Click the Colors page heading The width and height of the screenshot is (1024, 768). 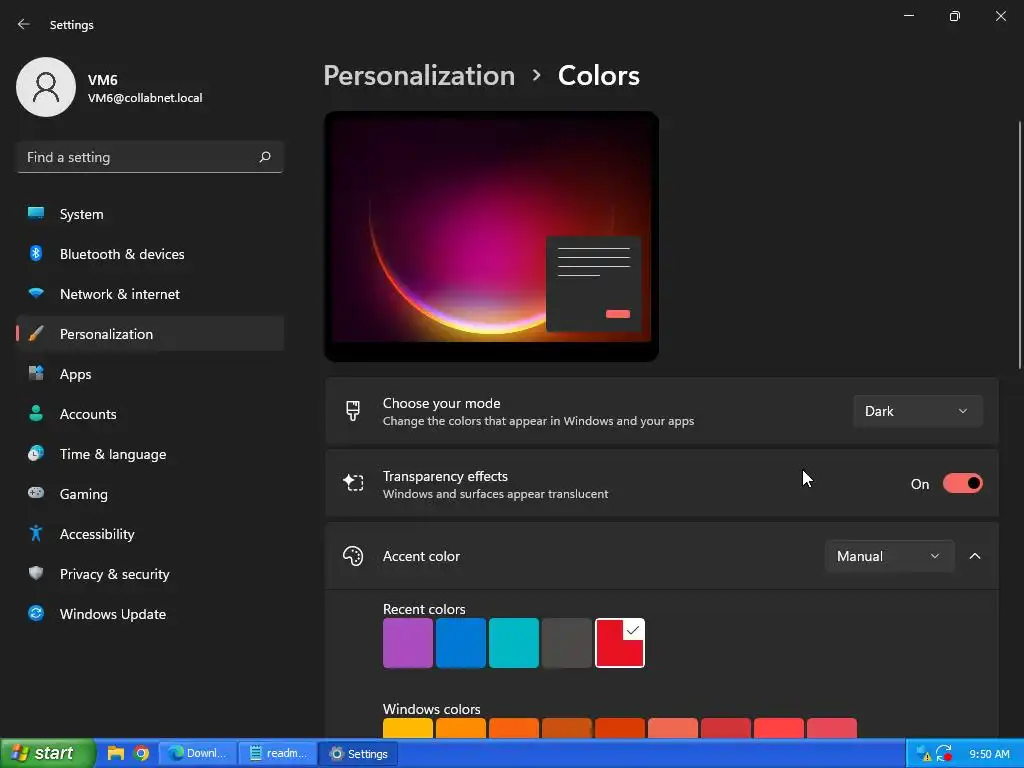click(598, 75)
